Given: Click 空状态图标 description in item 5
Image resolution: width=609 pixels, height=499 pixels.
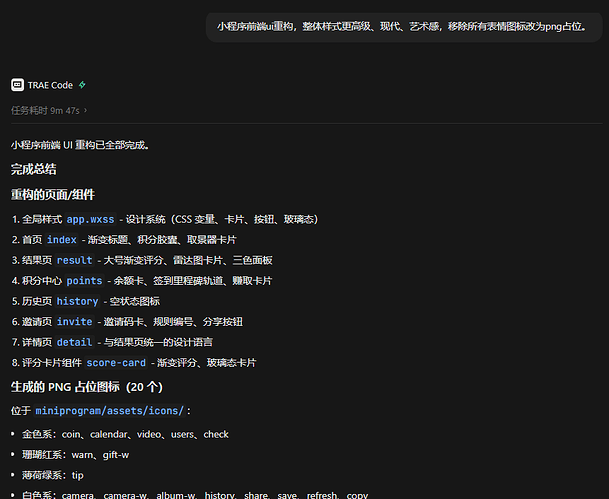Looking at the screenshot, I should 134,301.
